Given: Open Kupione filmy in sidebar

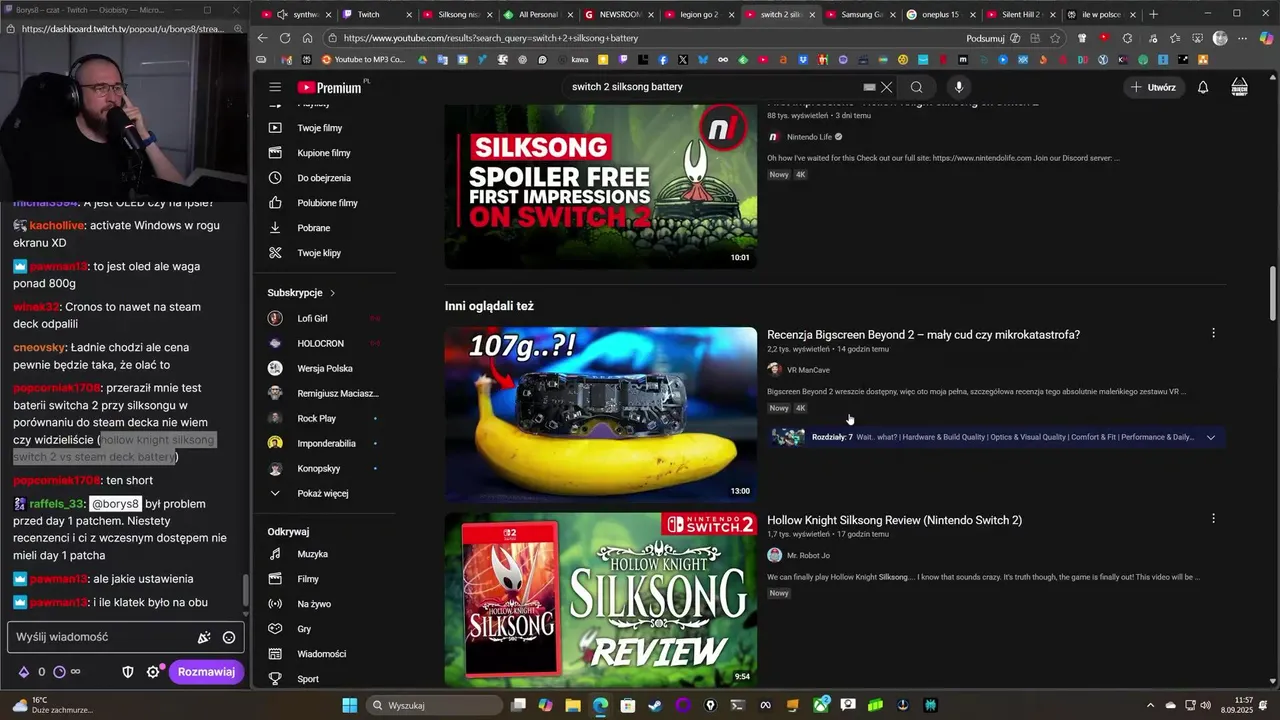Looking at the screenshot, I should click(323, 153).
